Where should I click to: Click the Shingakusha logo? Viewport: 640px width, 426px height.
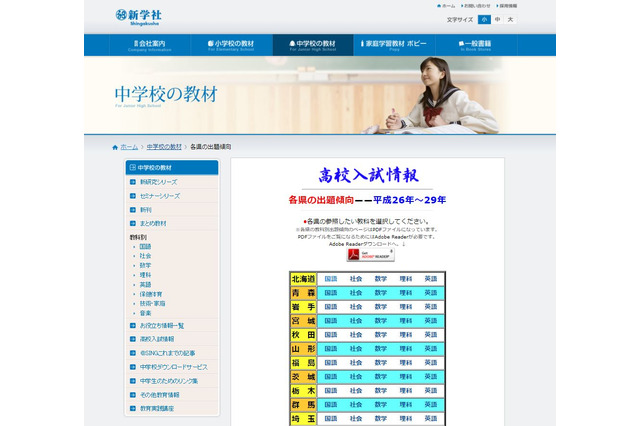pyautogui.click(x=139, y=17)
